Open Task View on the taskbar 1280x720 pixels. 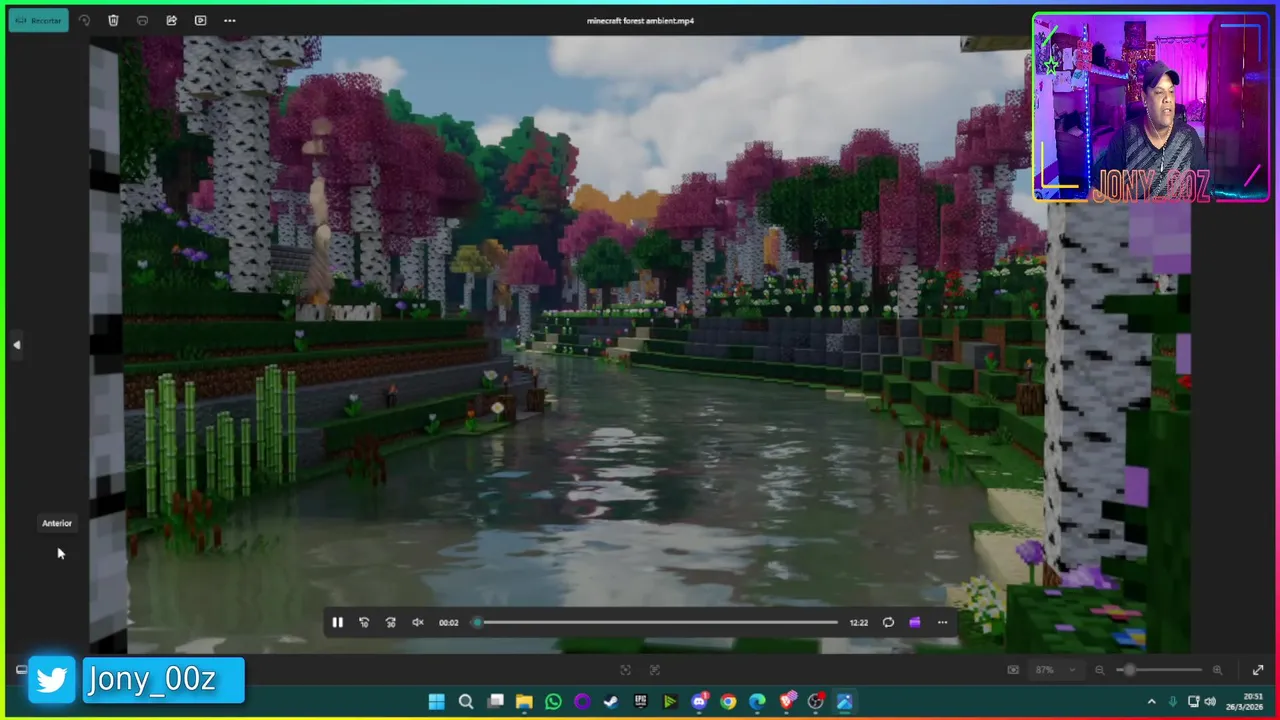[495, 702]
